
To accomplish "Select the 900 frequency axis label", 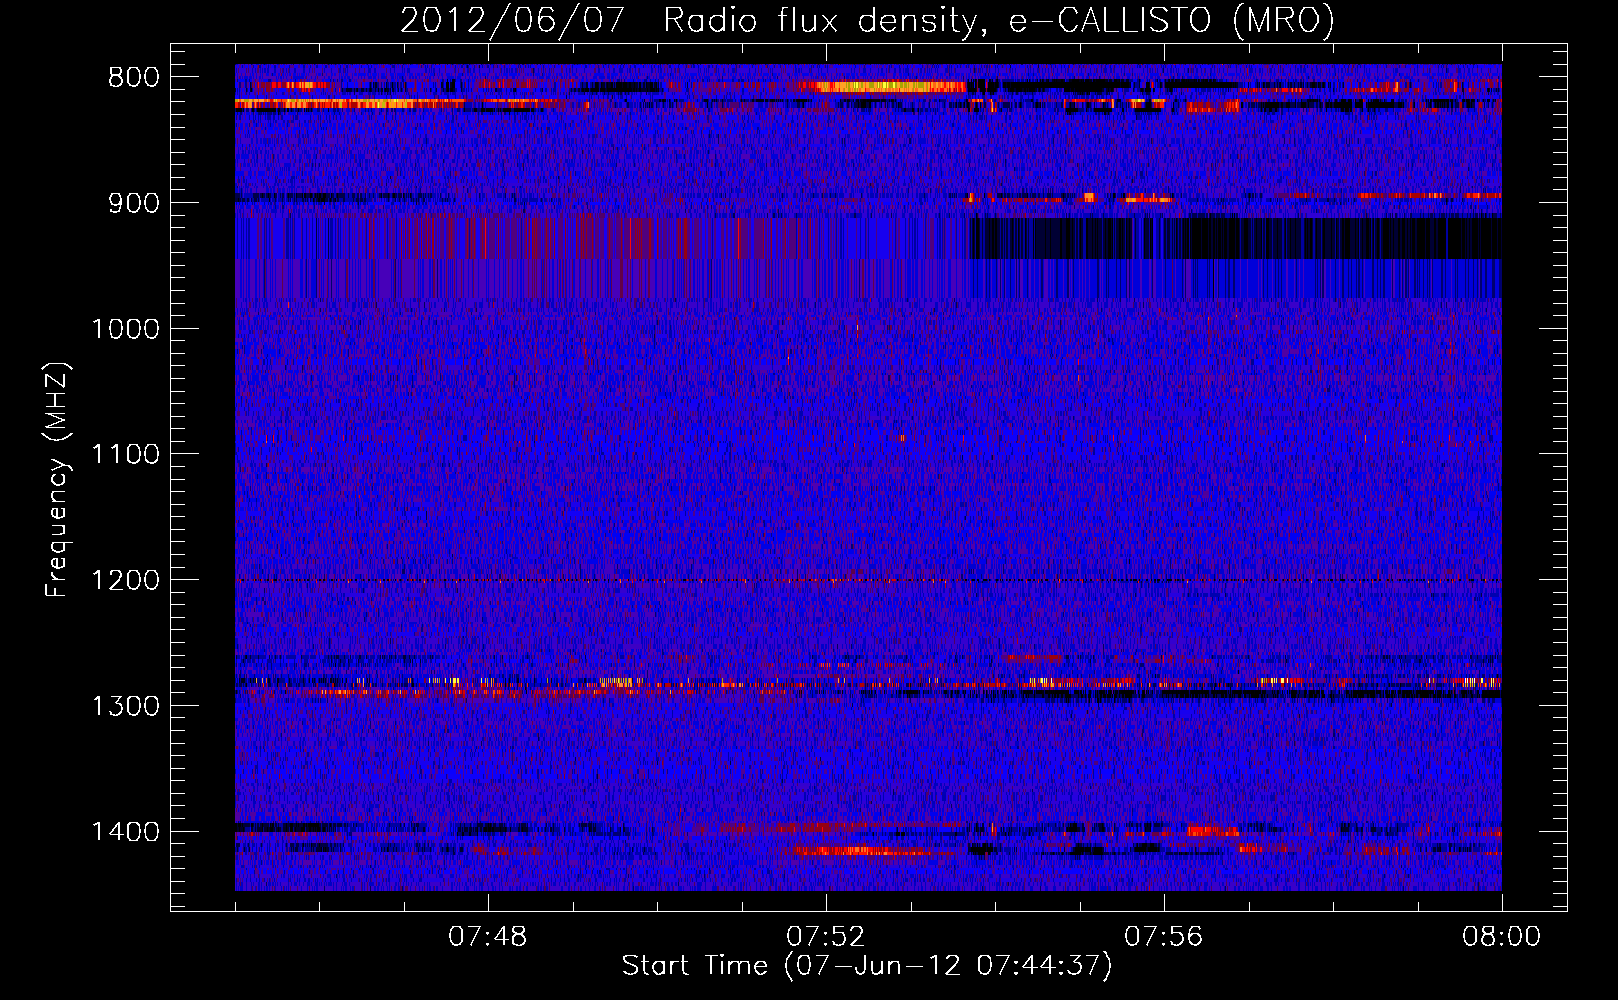I will coord(133,203).
